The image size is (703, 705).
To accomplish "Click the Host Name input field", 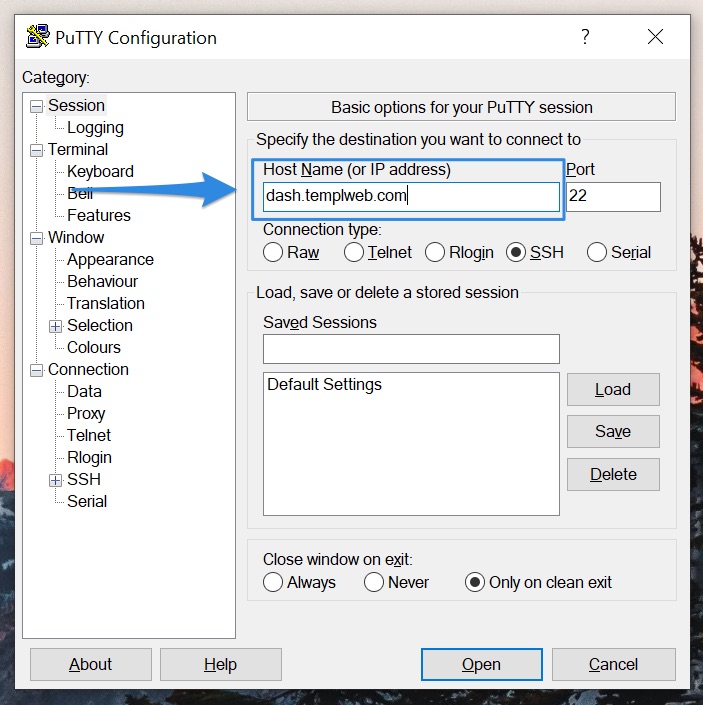I will tap(411, 196).
